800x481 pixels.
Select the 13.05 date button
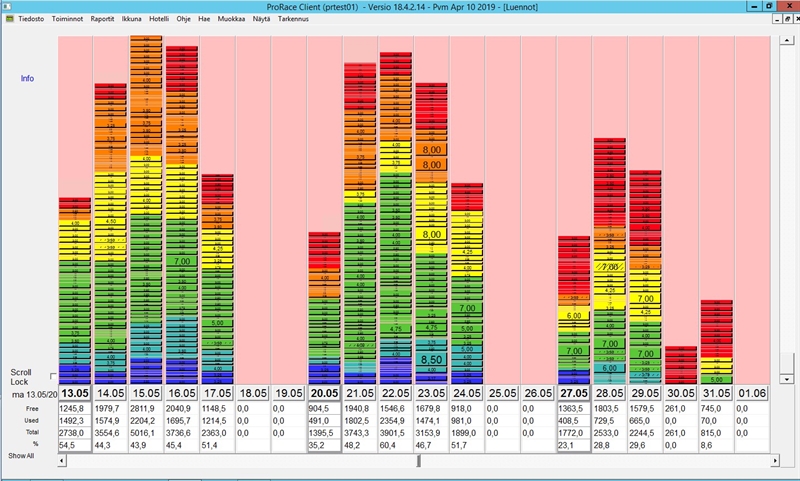(x=75, y=393)
